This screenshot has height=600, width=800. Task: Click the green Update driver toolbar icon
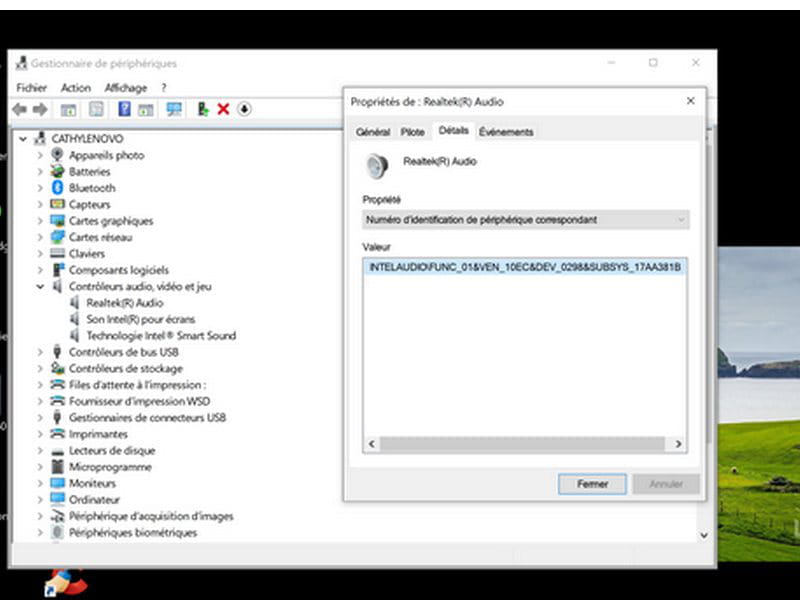[203, 109]
